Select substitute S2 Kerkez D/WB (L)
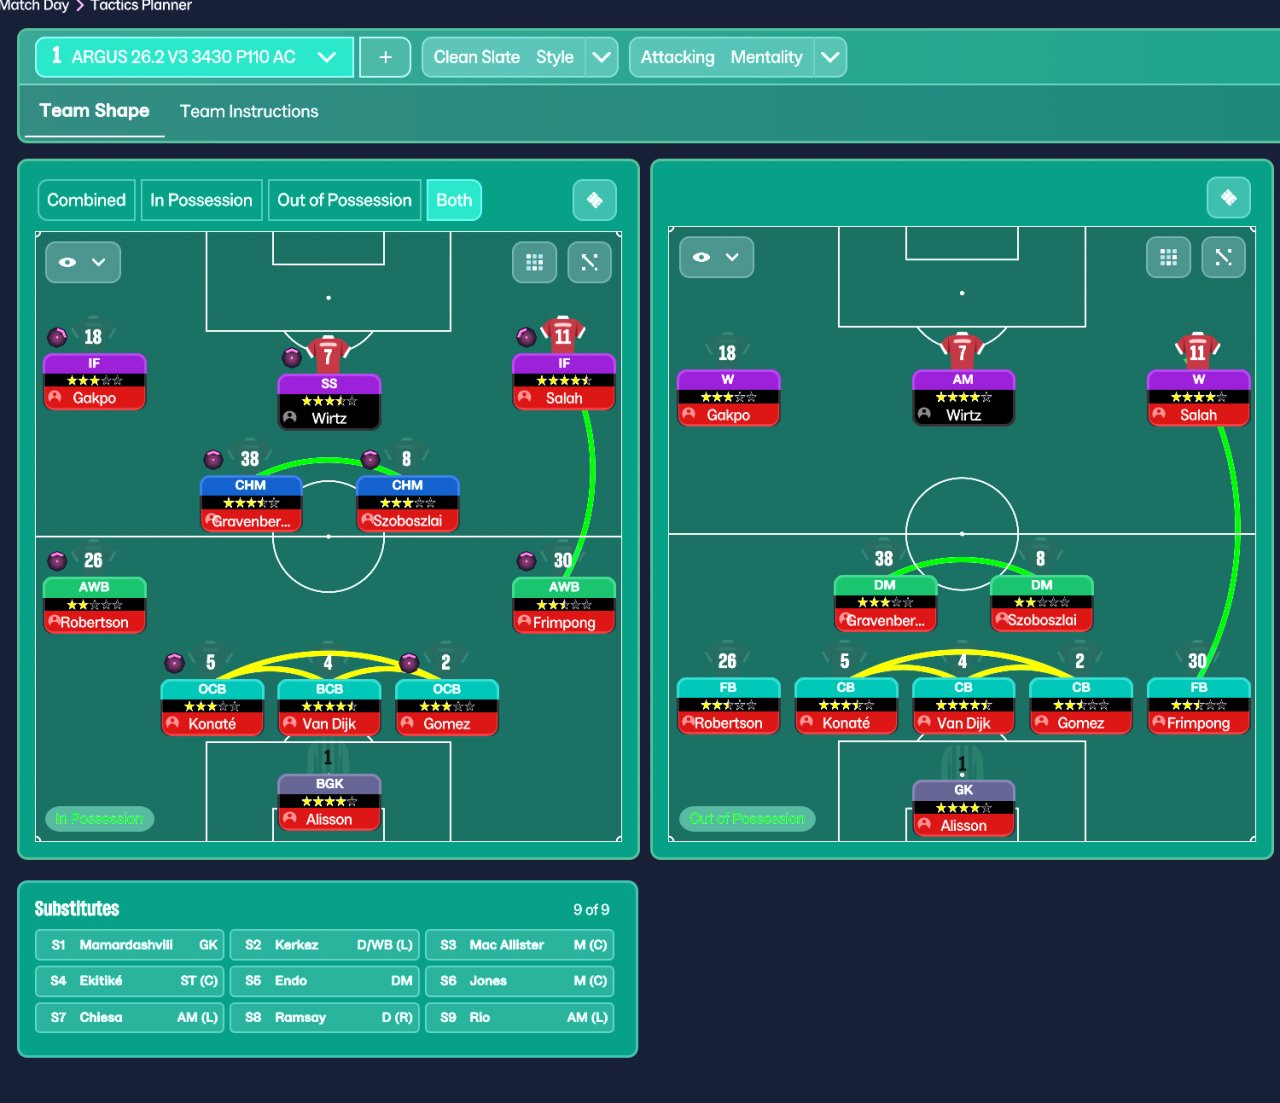The image size is (1280, 1103). [x=325, y=945]
